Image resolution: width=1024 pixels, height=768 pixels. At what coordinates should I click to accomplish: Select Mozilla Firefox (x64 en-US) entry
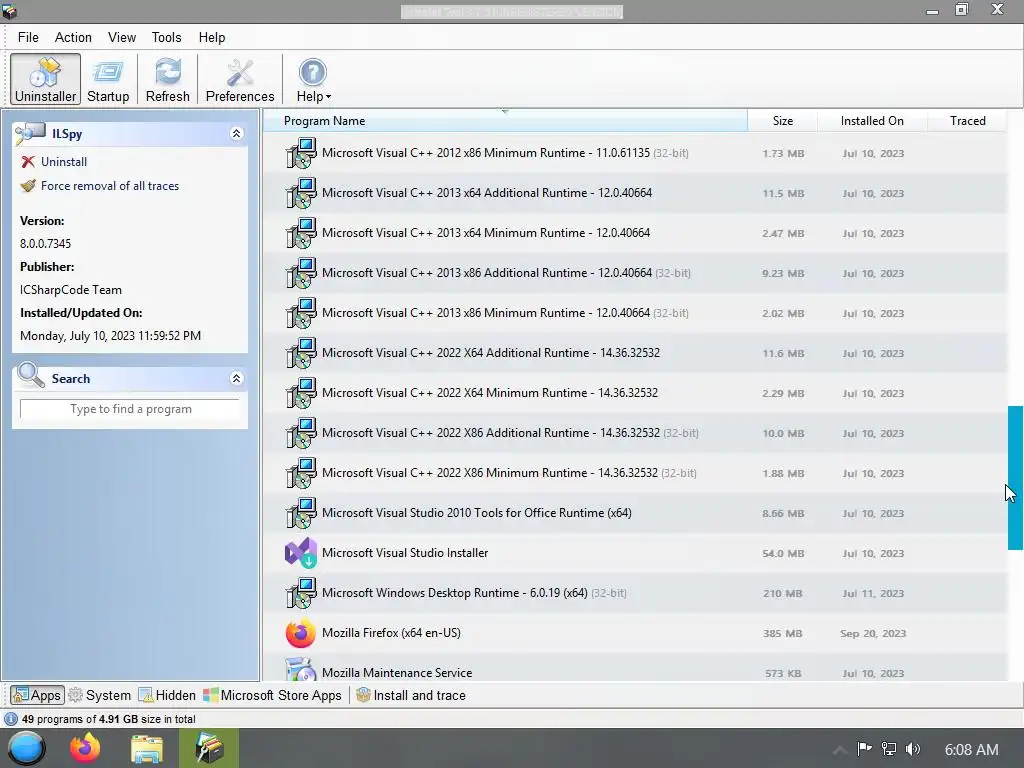pos(635,633)
